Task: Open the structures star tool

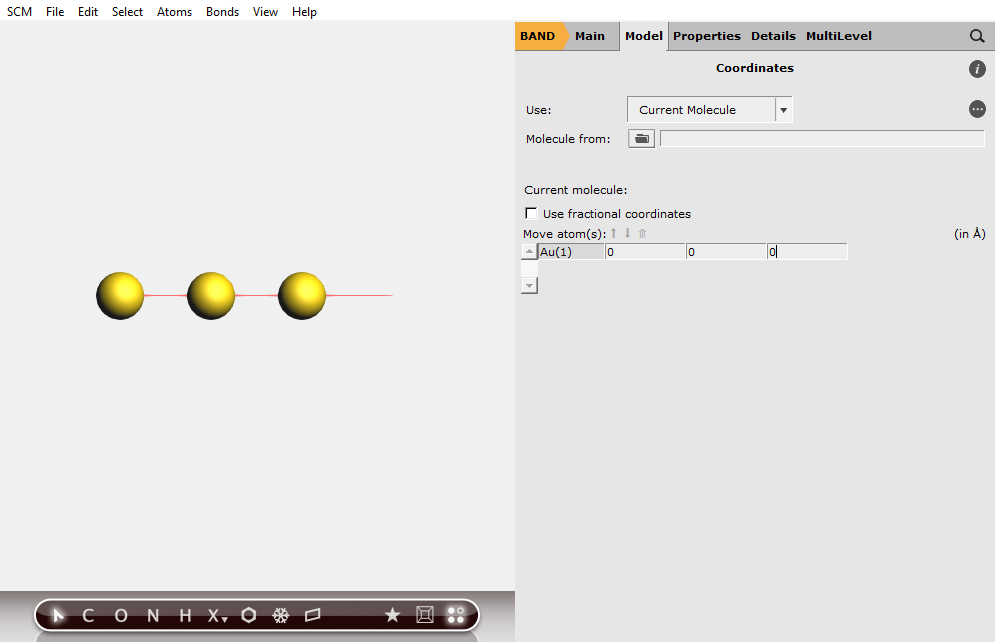Action: (392, 615)
